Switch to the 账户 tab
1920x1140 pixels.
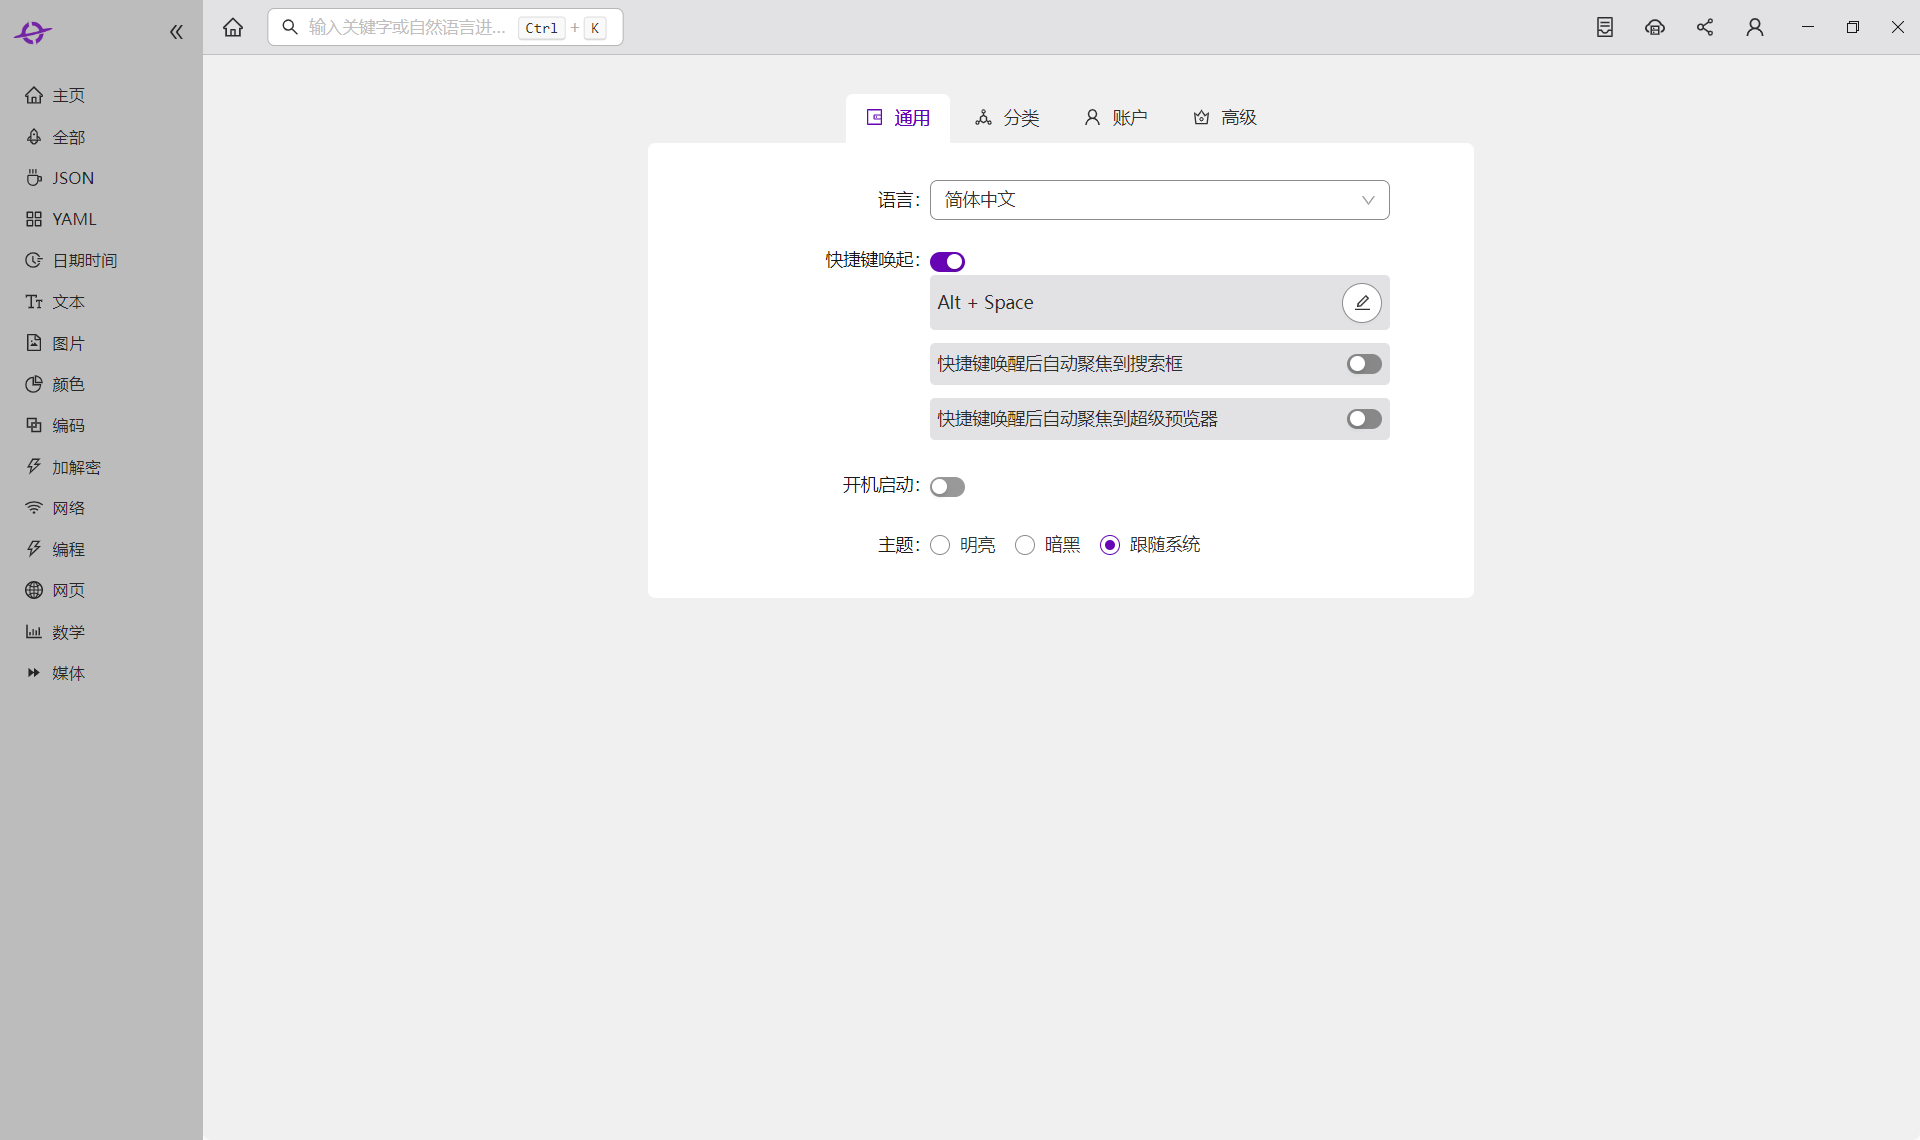(1116, 118)
